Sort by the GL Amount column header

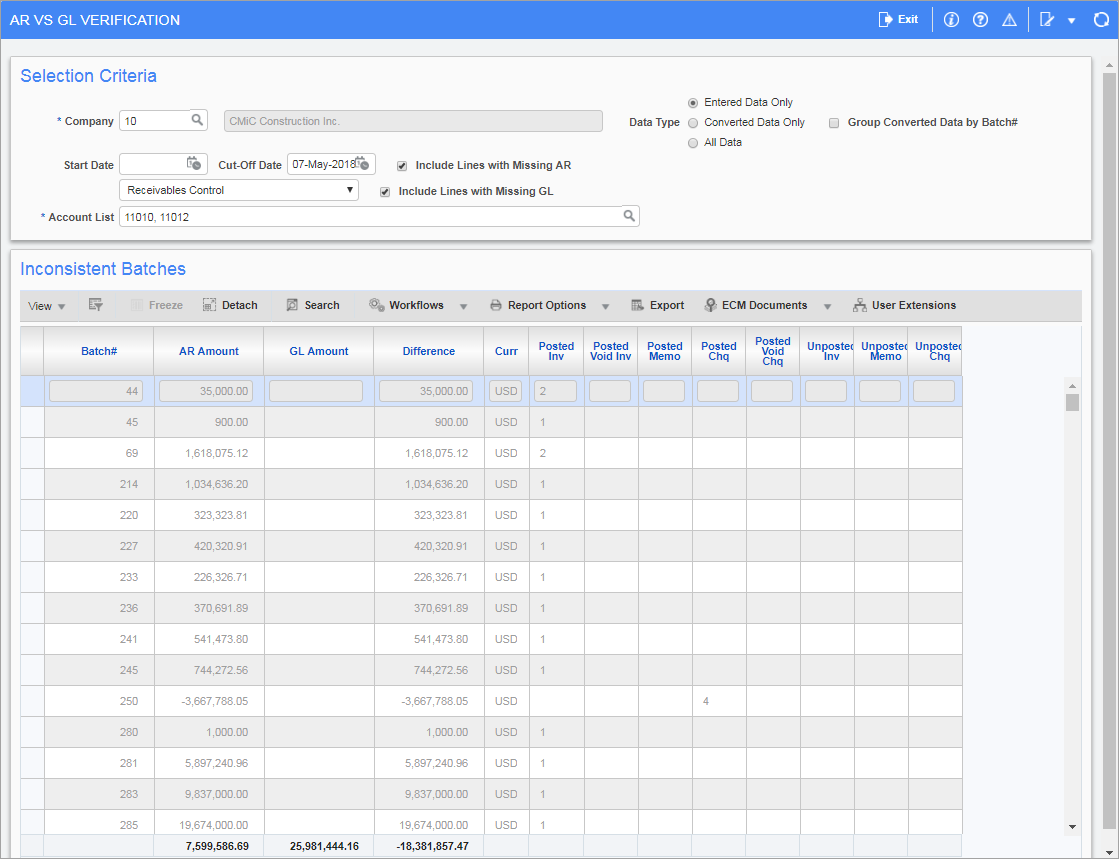tap(318, 351)
